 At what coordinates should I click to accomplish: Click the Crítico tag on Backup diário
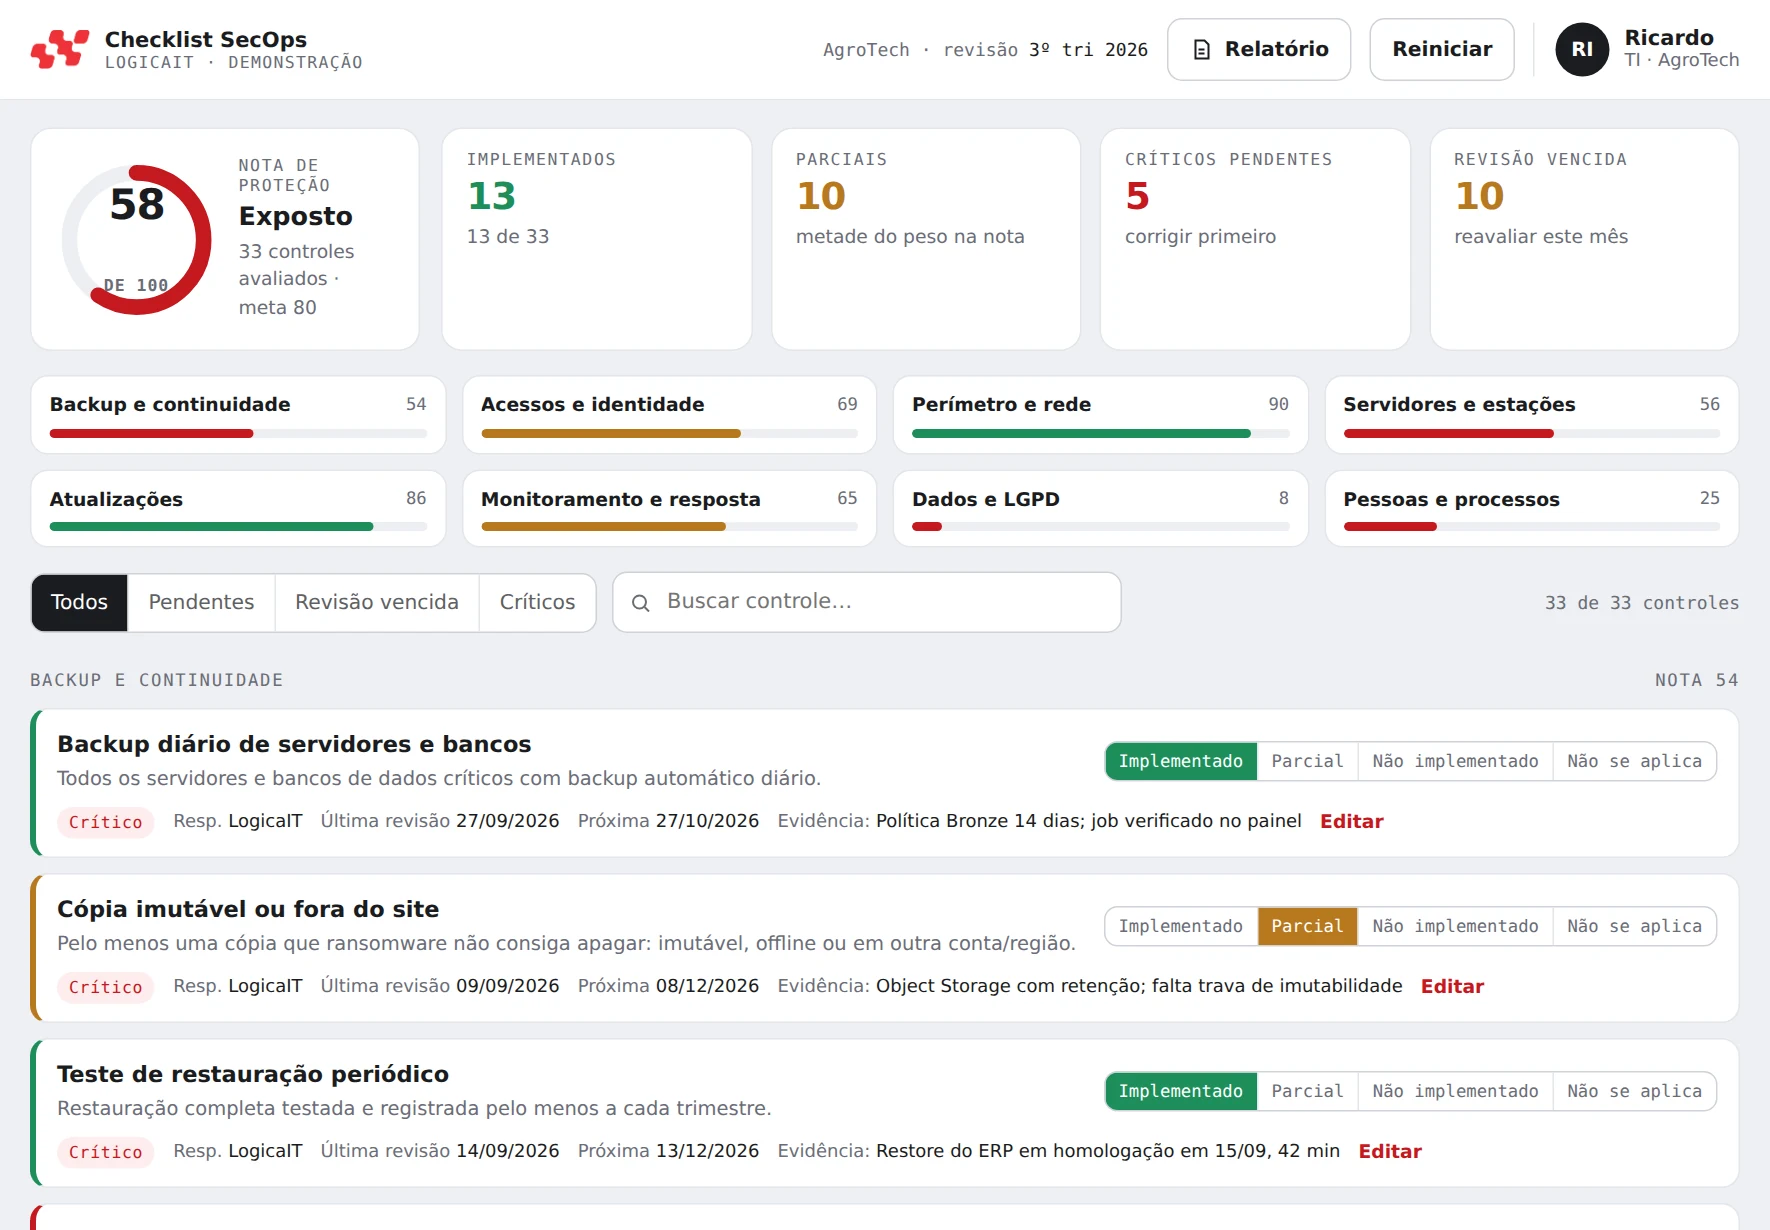coord(105,822)
